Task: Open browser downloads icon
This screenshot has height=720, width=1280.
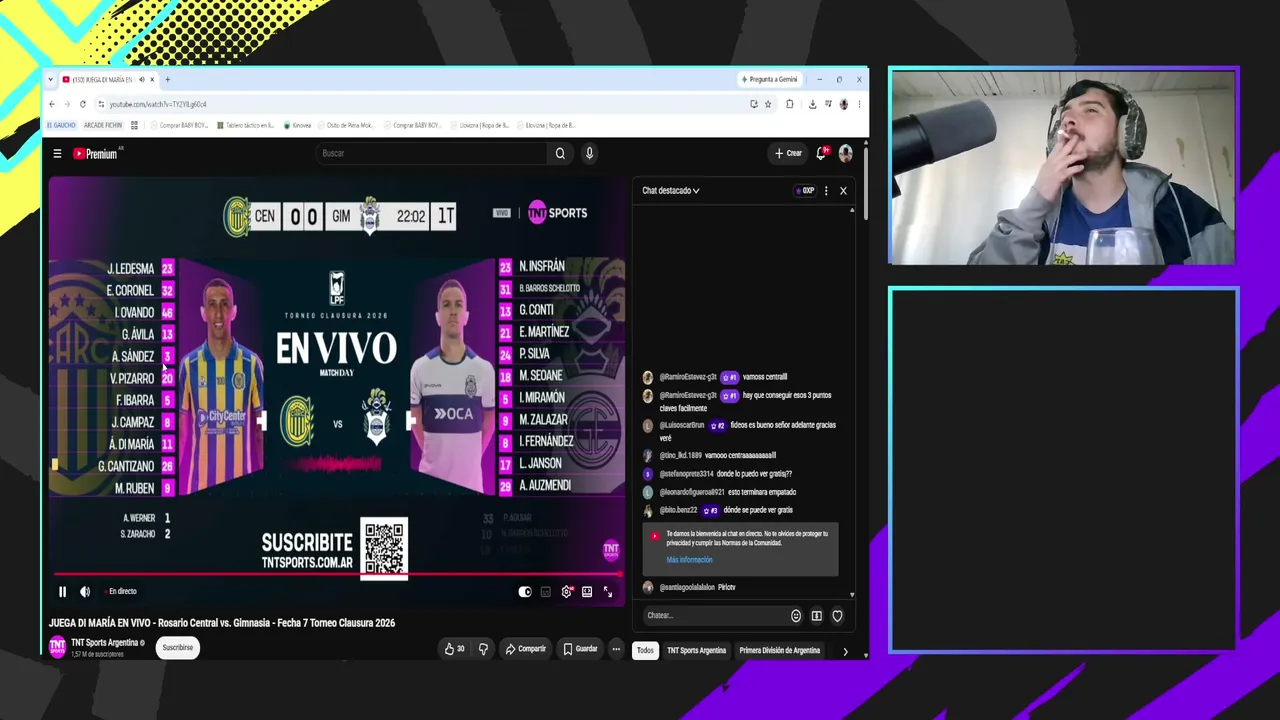Action: click(812, 104)
